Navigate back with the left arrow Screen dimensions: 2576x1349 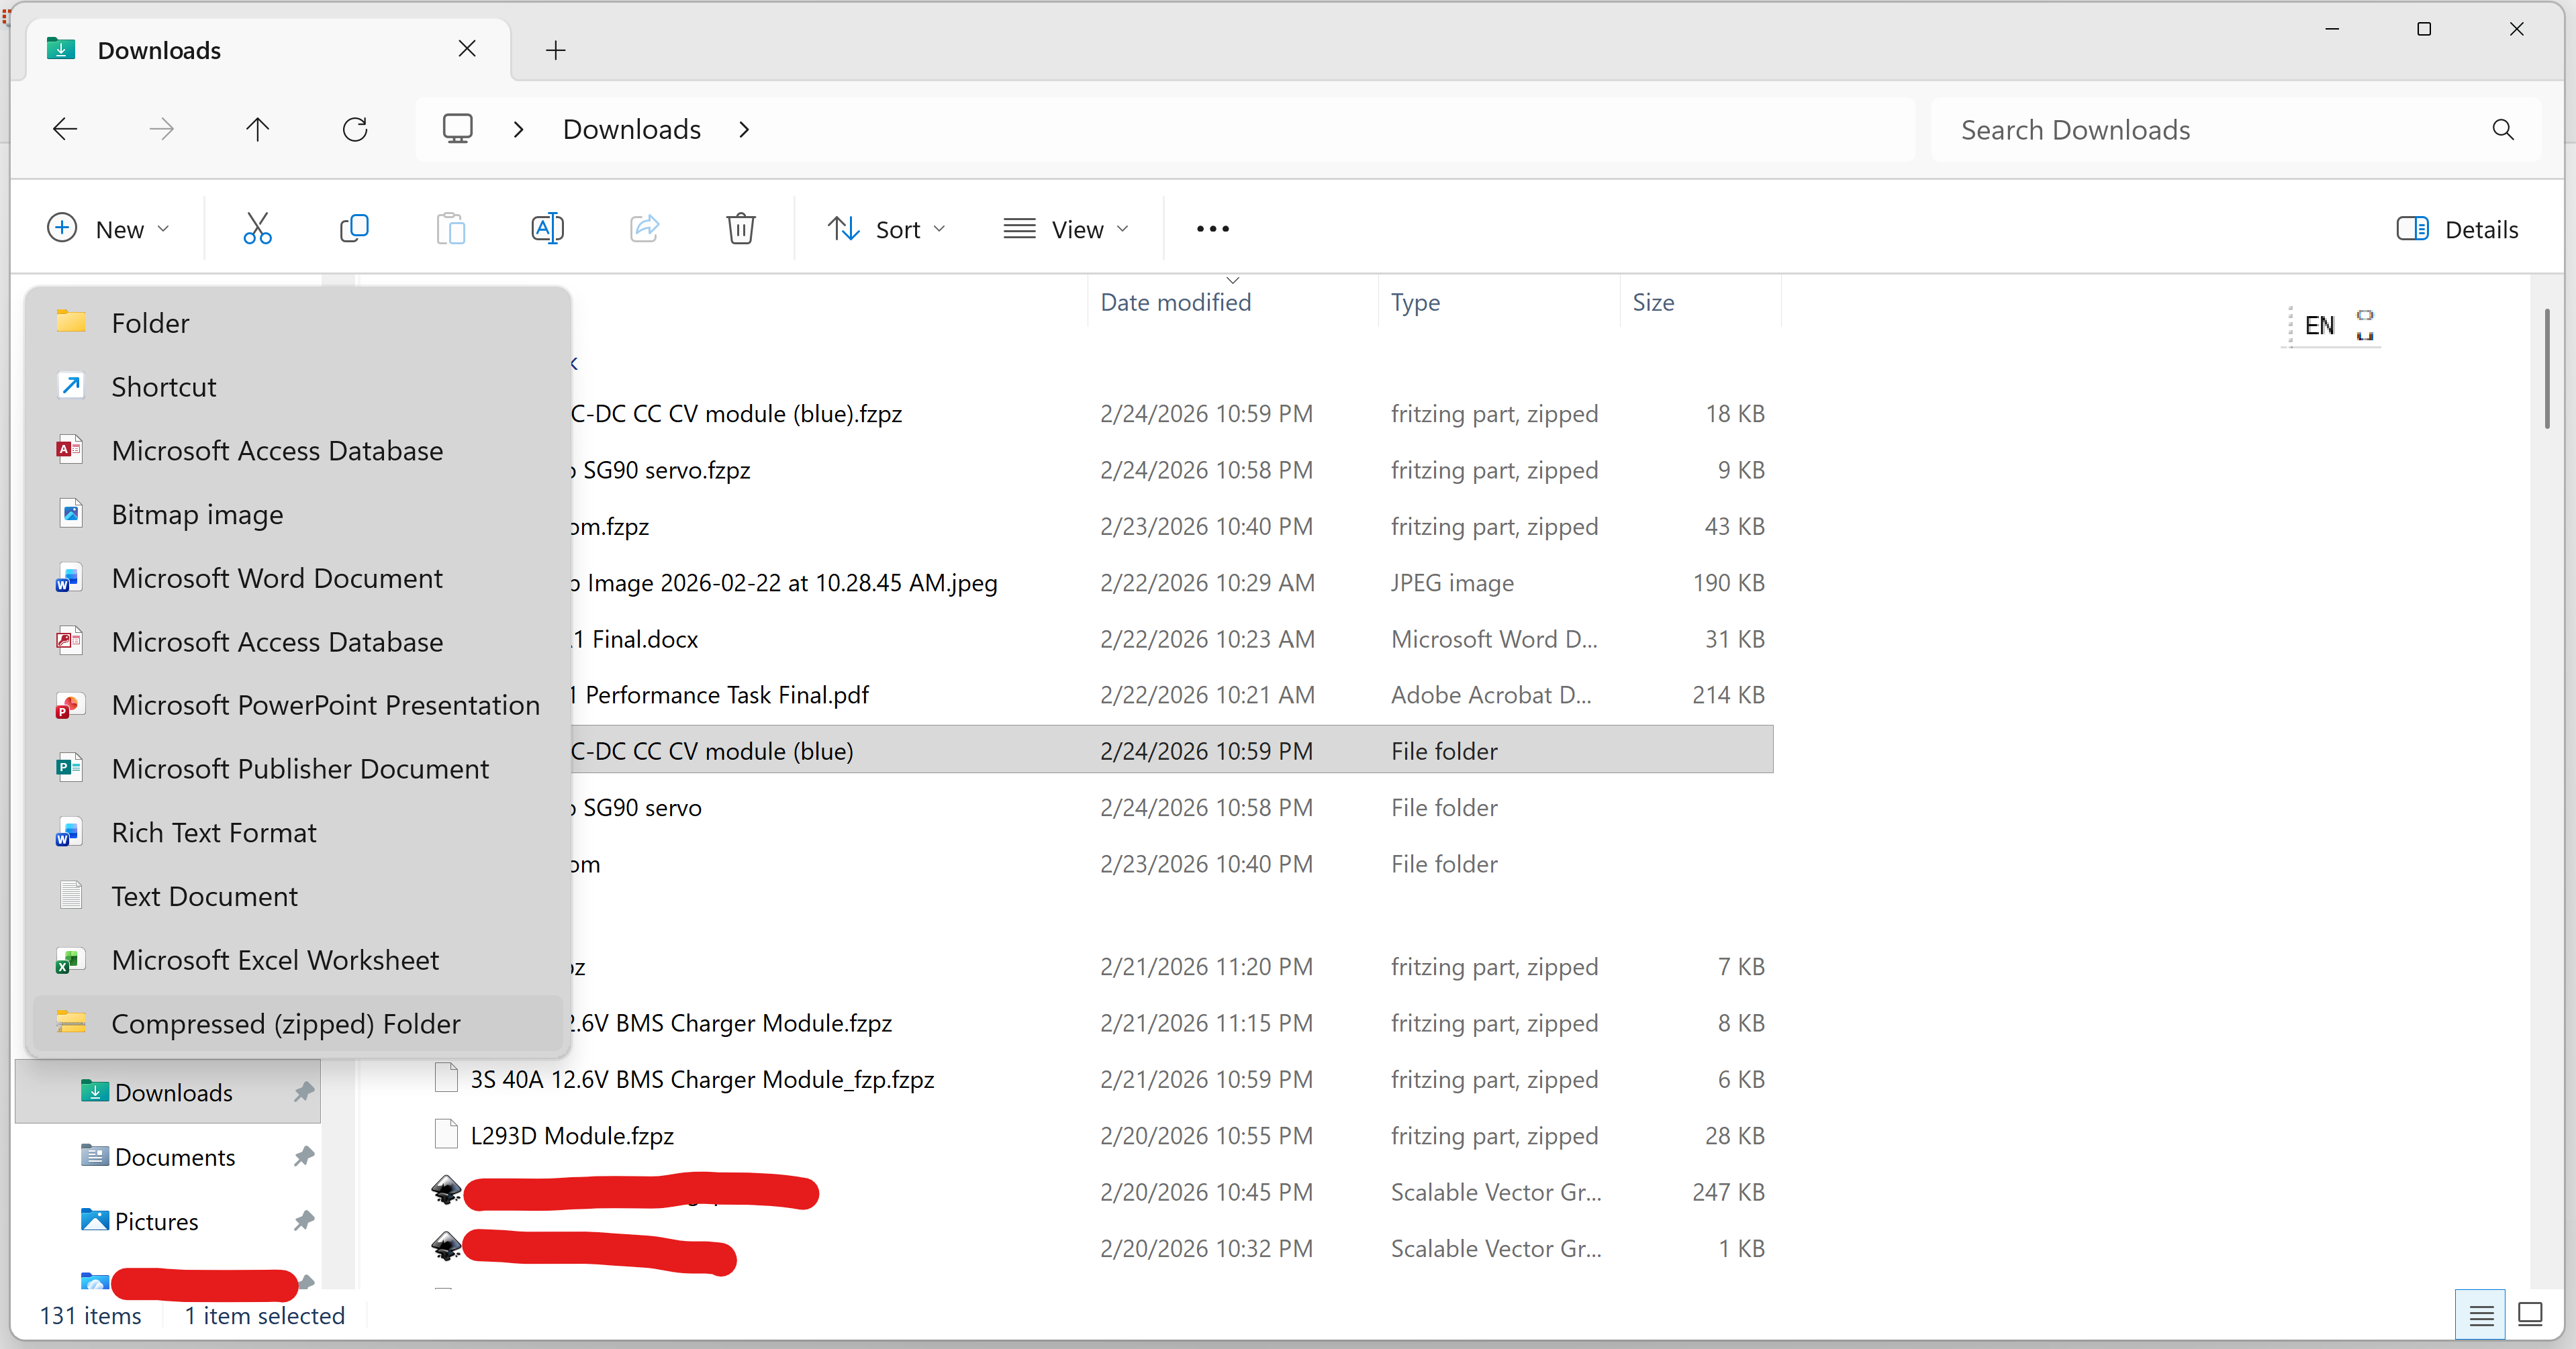coord(65,129)
